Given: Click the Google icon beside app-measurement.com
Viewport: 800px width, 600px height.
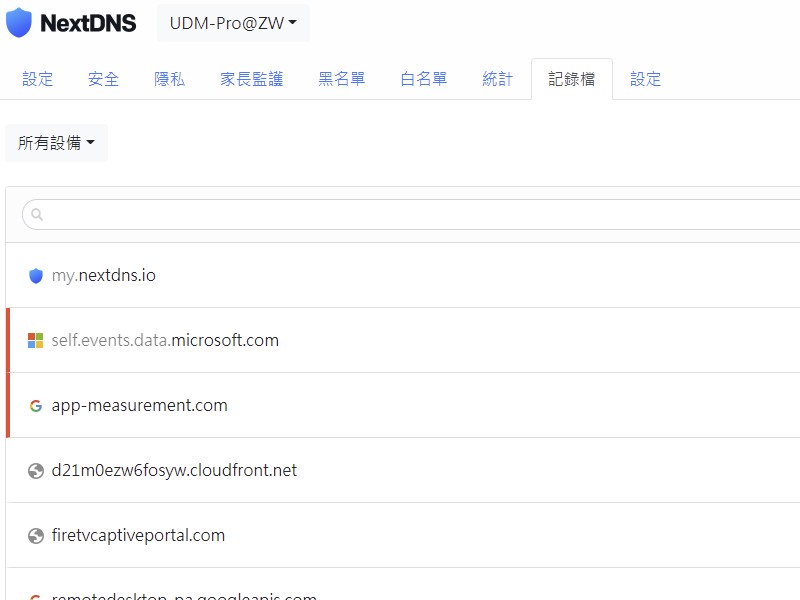Looking at the screenshot, I should point(36,406).
